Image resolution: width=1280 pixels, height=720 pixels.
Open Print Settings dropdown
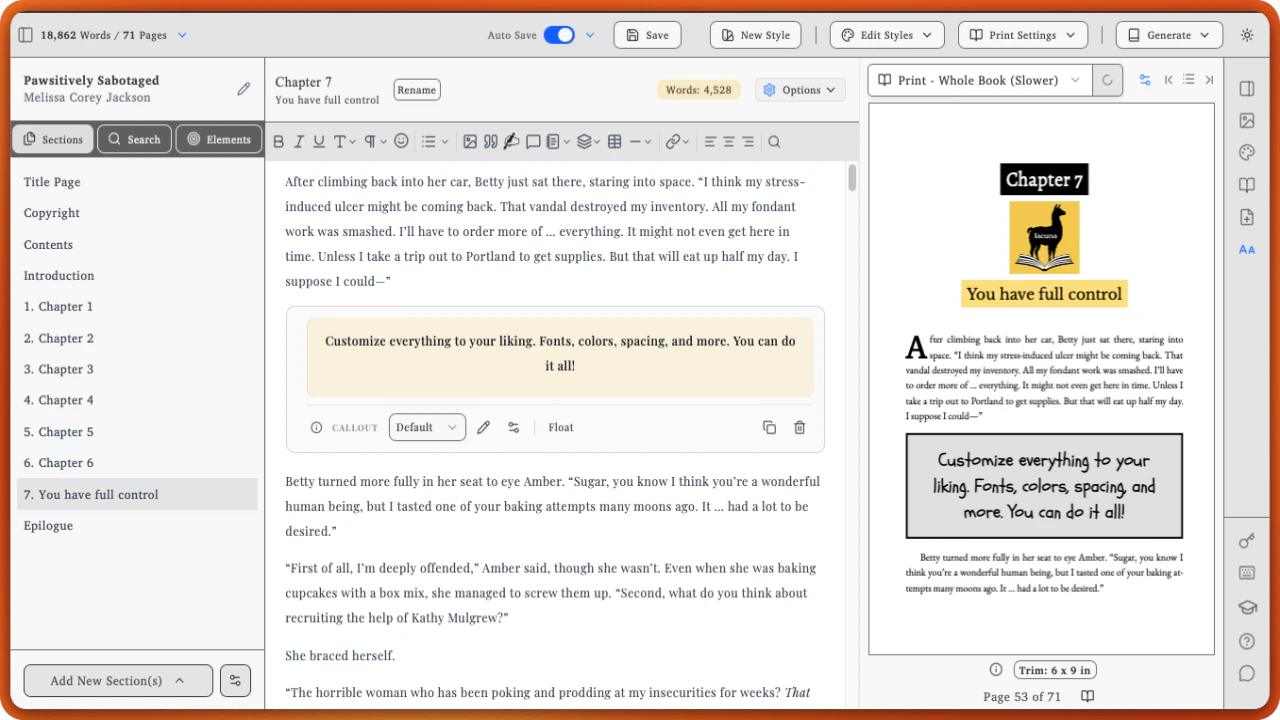tap(1023, 35)
